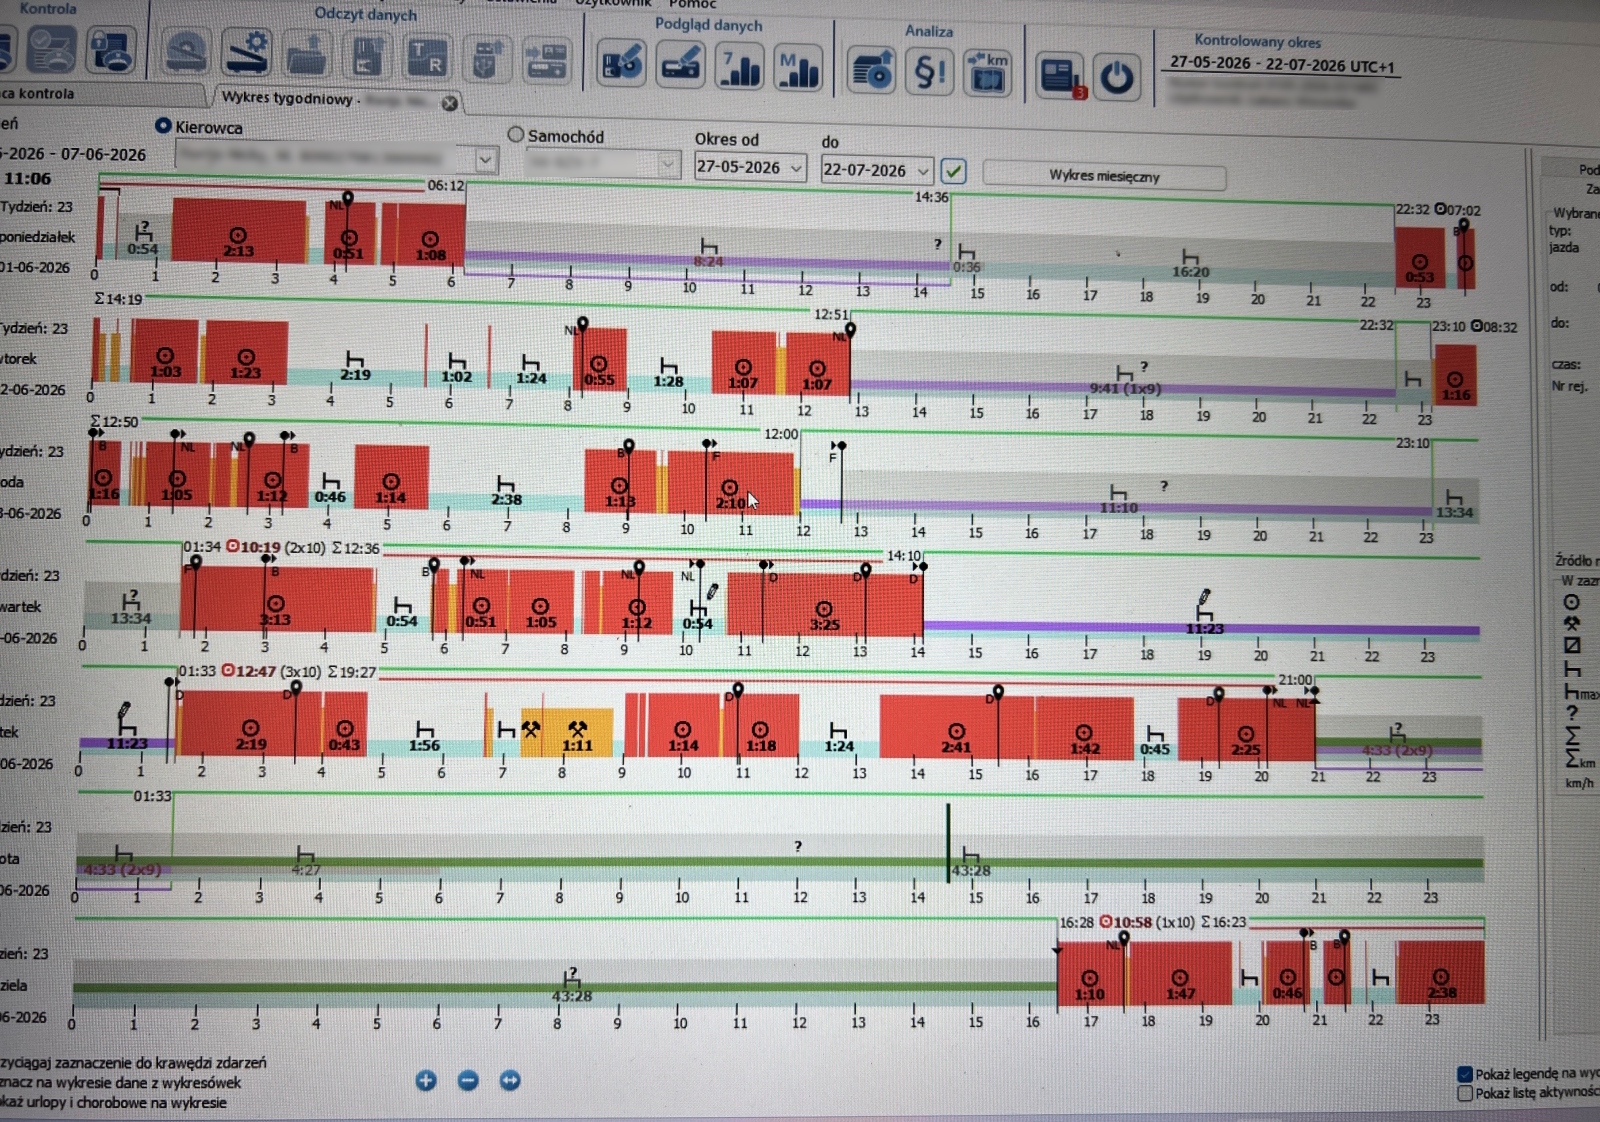Viewport: 1600px width, 1122px height.
Task: Click the weekly chart icon with 7
Action: [x=739, y=67]
